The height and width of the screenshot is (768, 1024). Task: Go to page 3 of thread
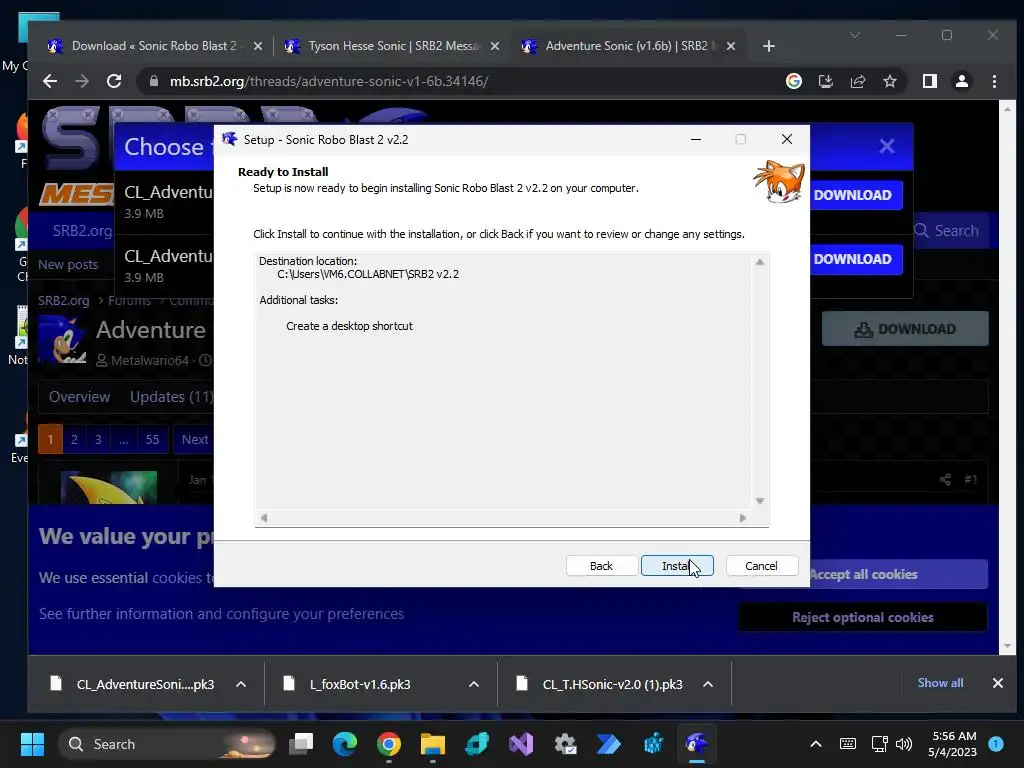tap(99, 440)
